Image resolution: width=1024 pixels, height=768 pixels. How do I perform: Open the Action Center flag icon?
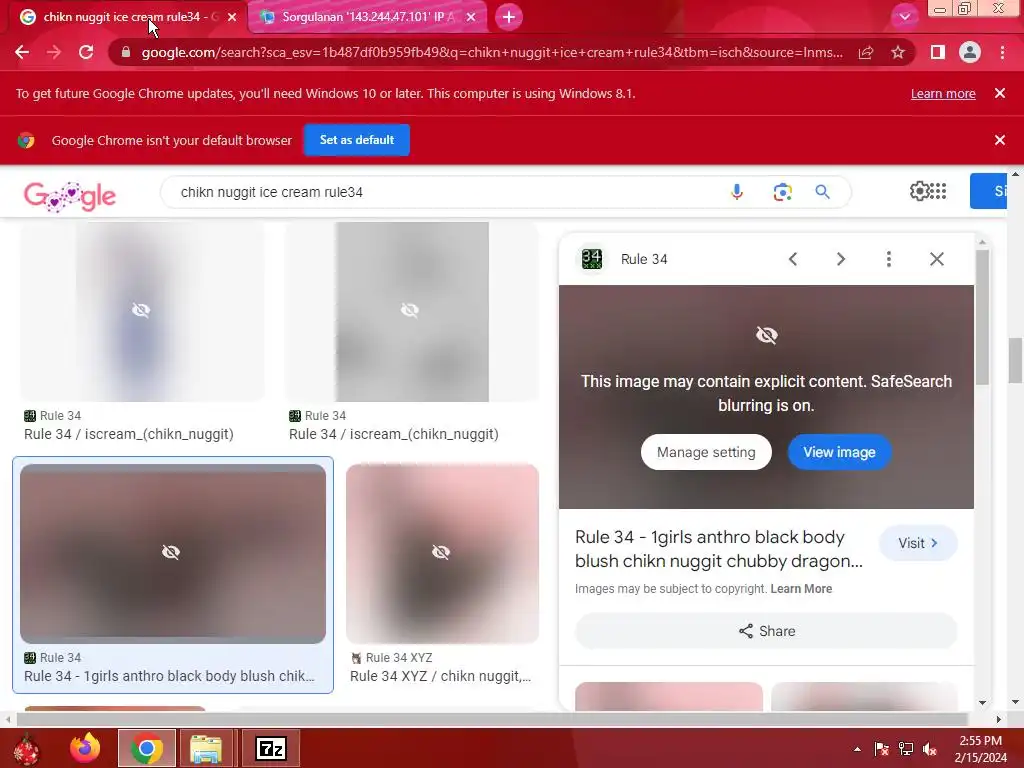pyautogui.click(x=882, y=749)
